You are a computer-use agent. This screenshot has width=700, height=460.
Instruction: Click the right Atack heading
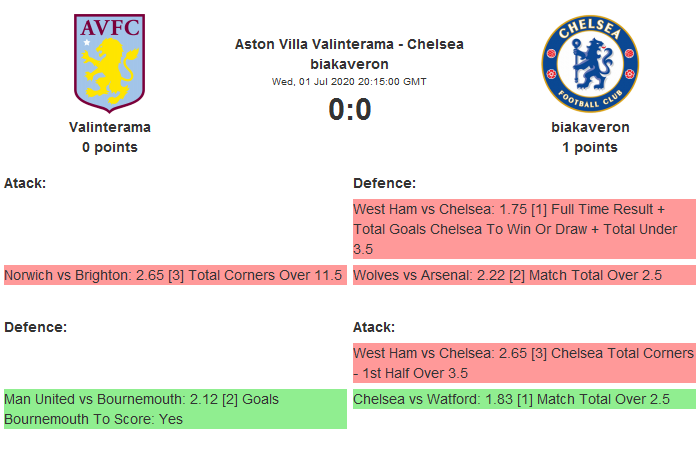pyautogui.click(x=374, y=327)
